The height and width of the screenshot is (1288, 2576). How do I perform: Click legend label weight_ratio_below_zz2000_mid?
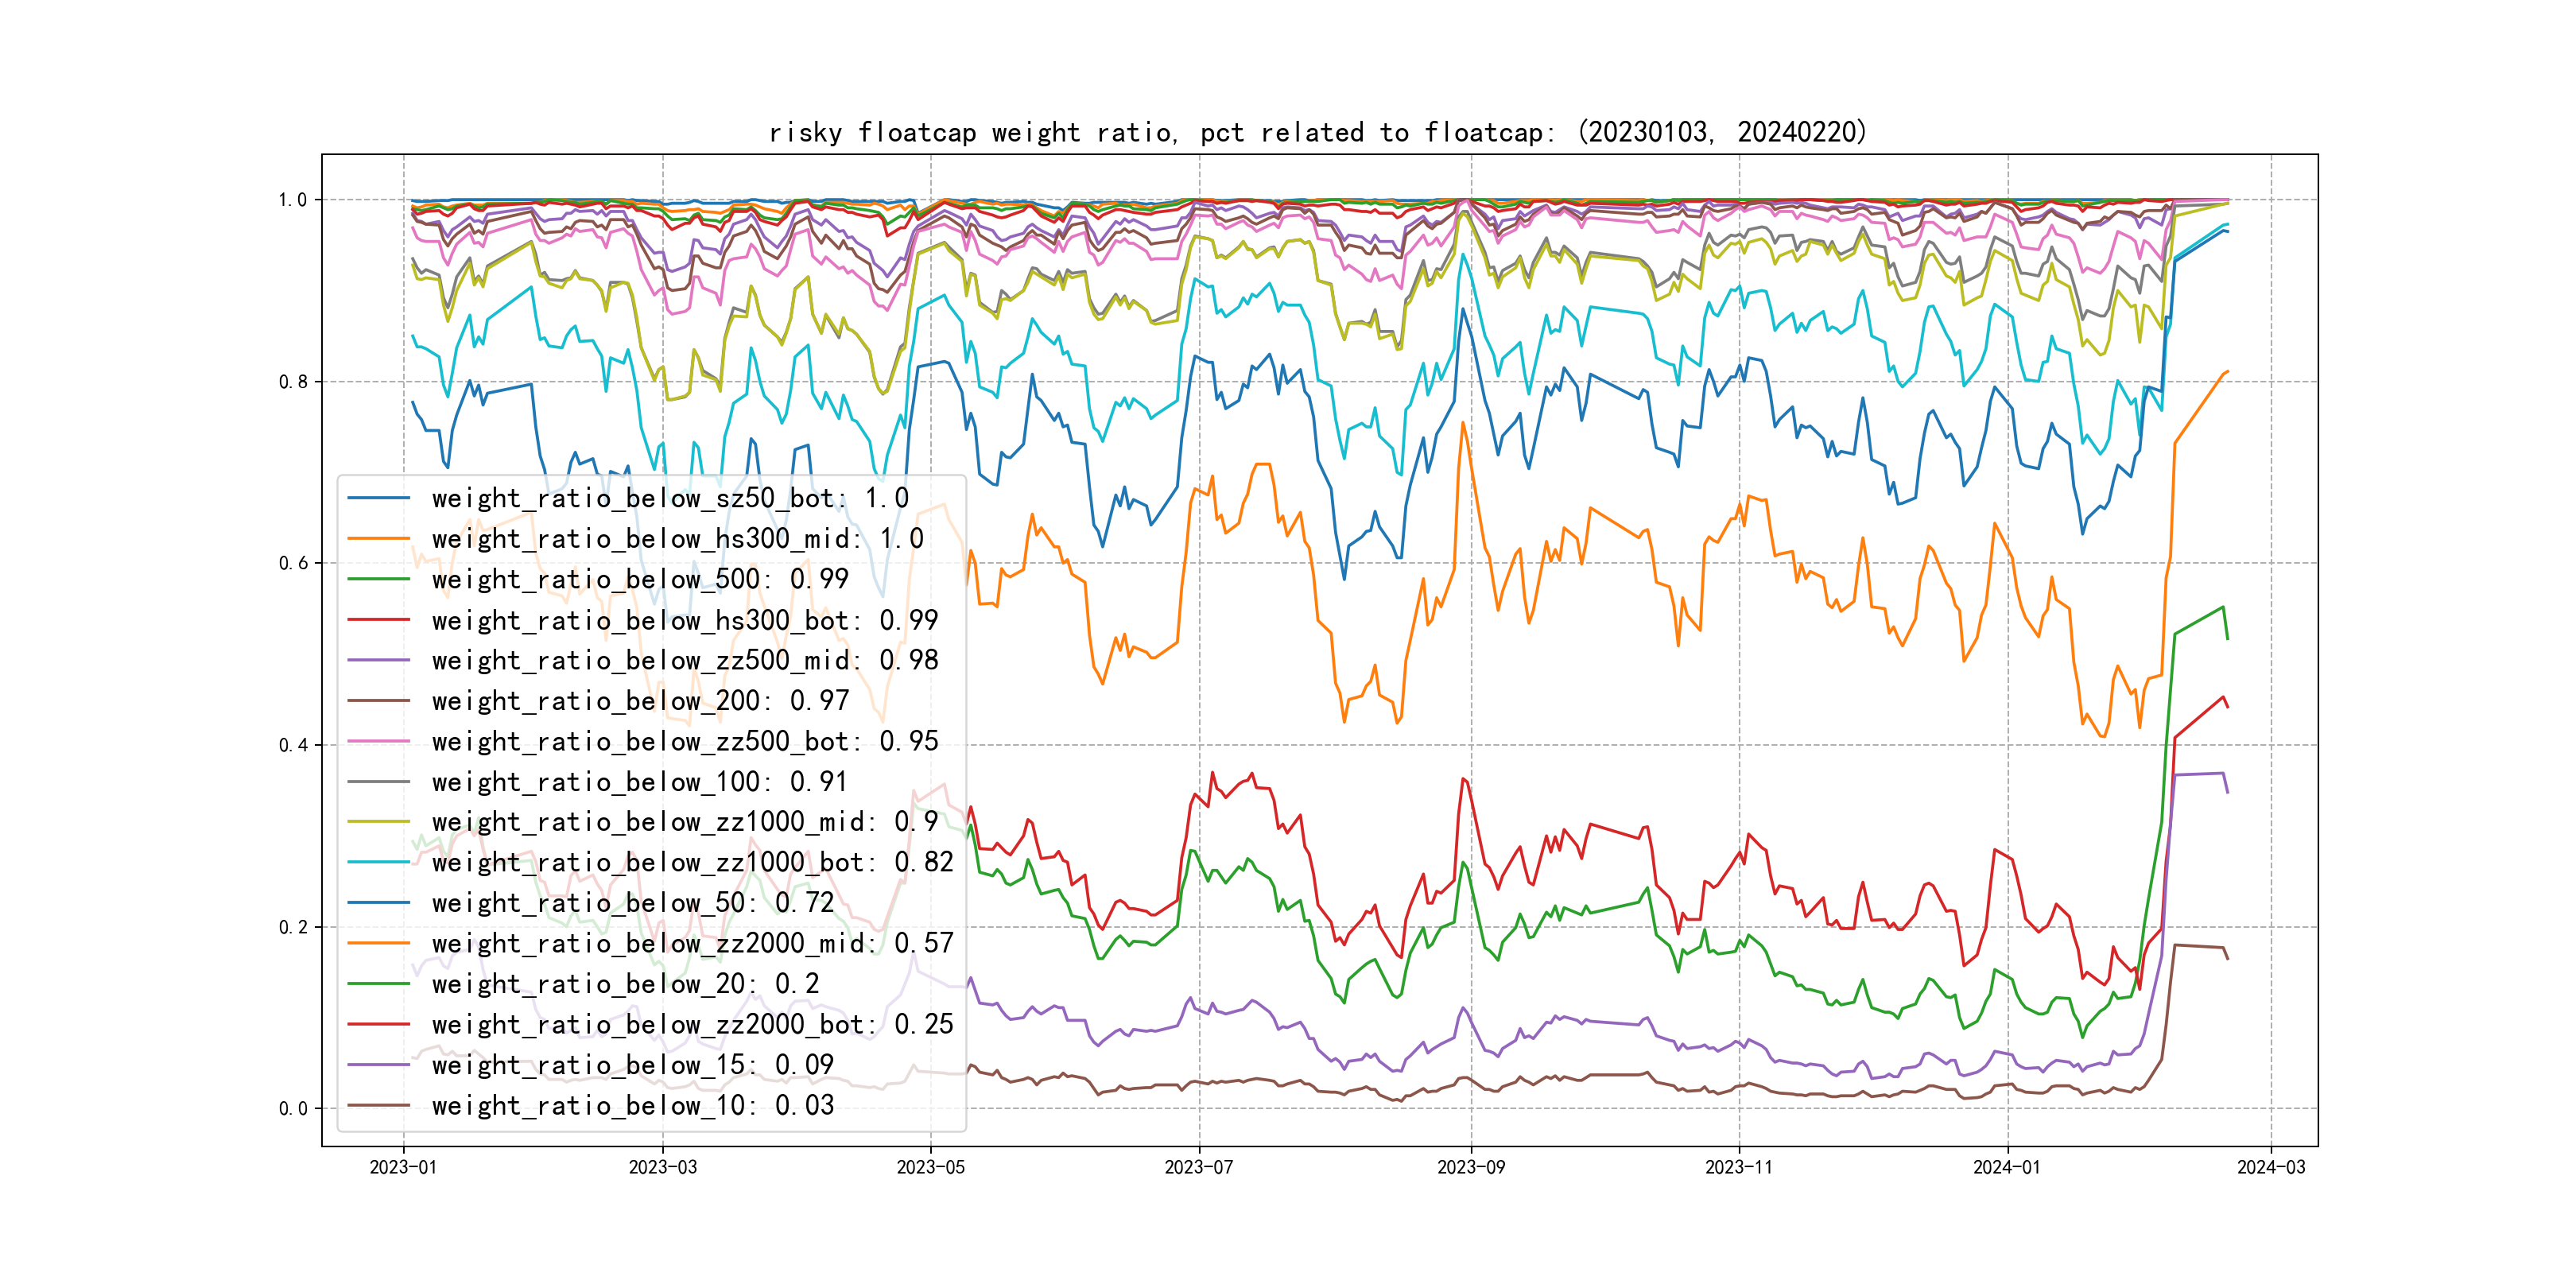tap(692, 944)
